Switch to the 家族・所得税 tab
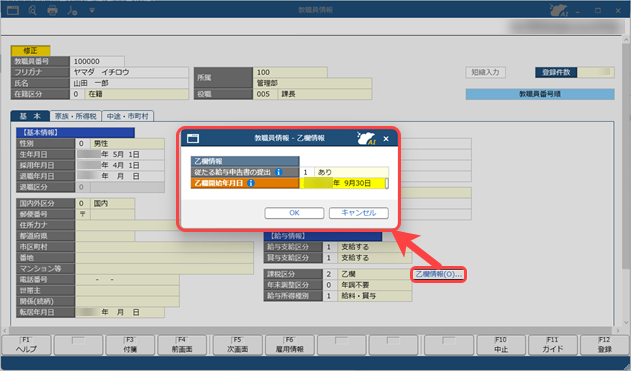Screen dimensions: 631x371 pos(75,116)
